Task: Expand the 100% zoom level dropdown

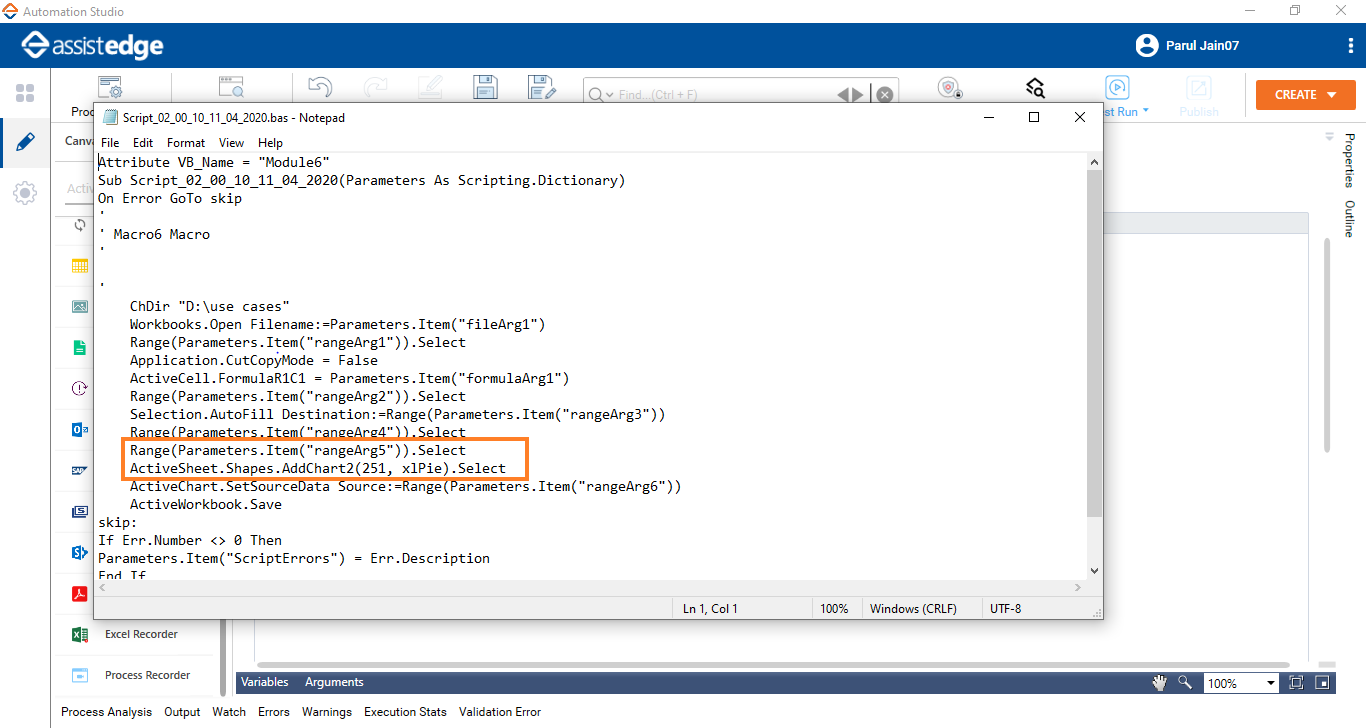Action: pyautogui.click(x=1271, y=683)
